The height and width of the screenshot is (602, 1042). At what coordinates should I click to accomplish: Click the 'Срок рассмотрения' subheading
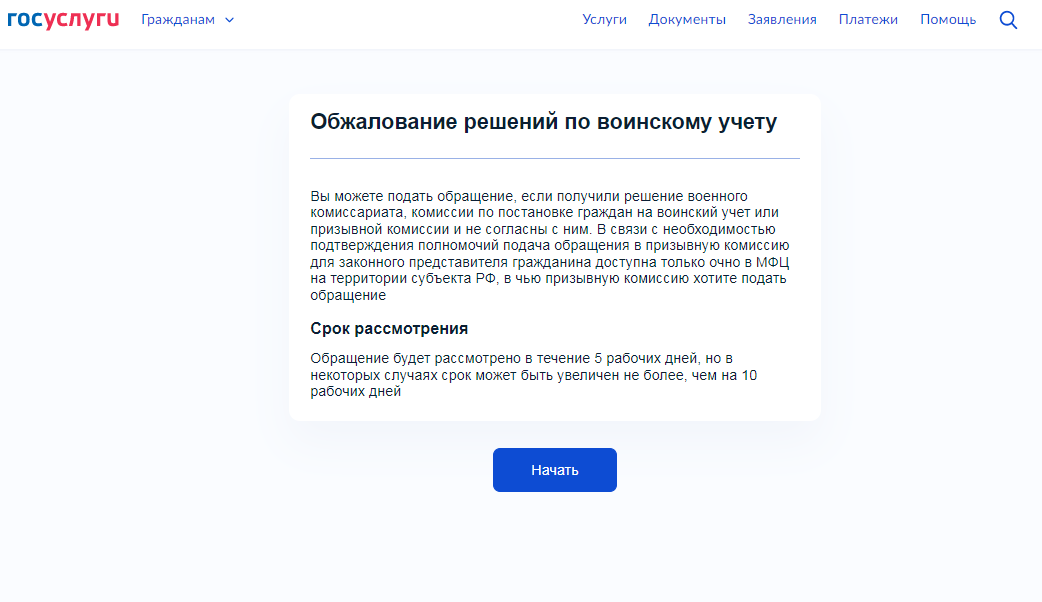(x=389, y=329)
